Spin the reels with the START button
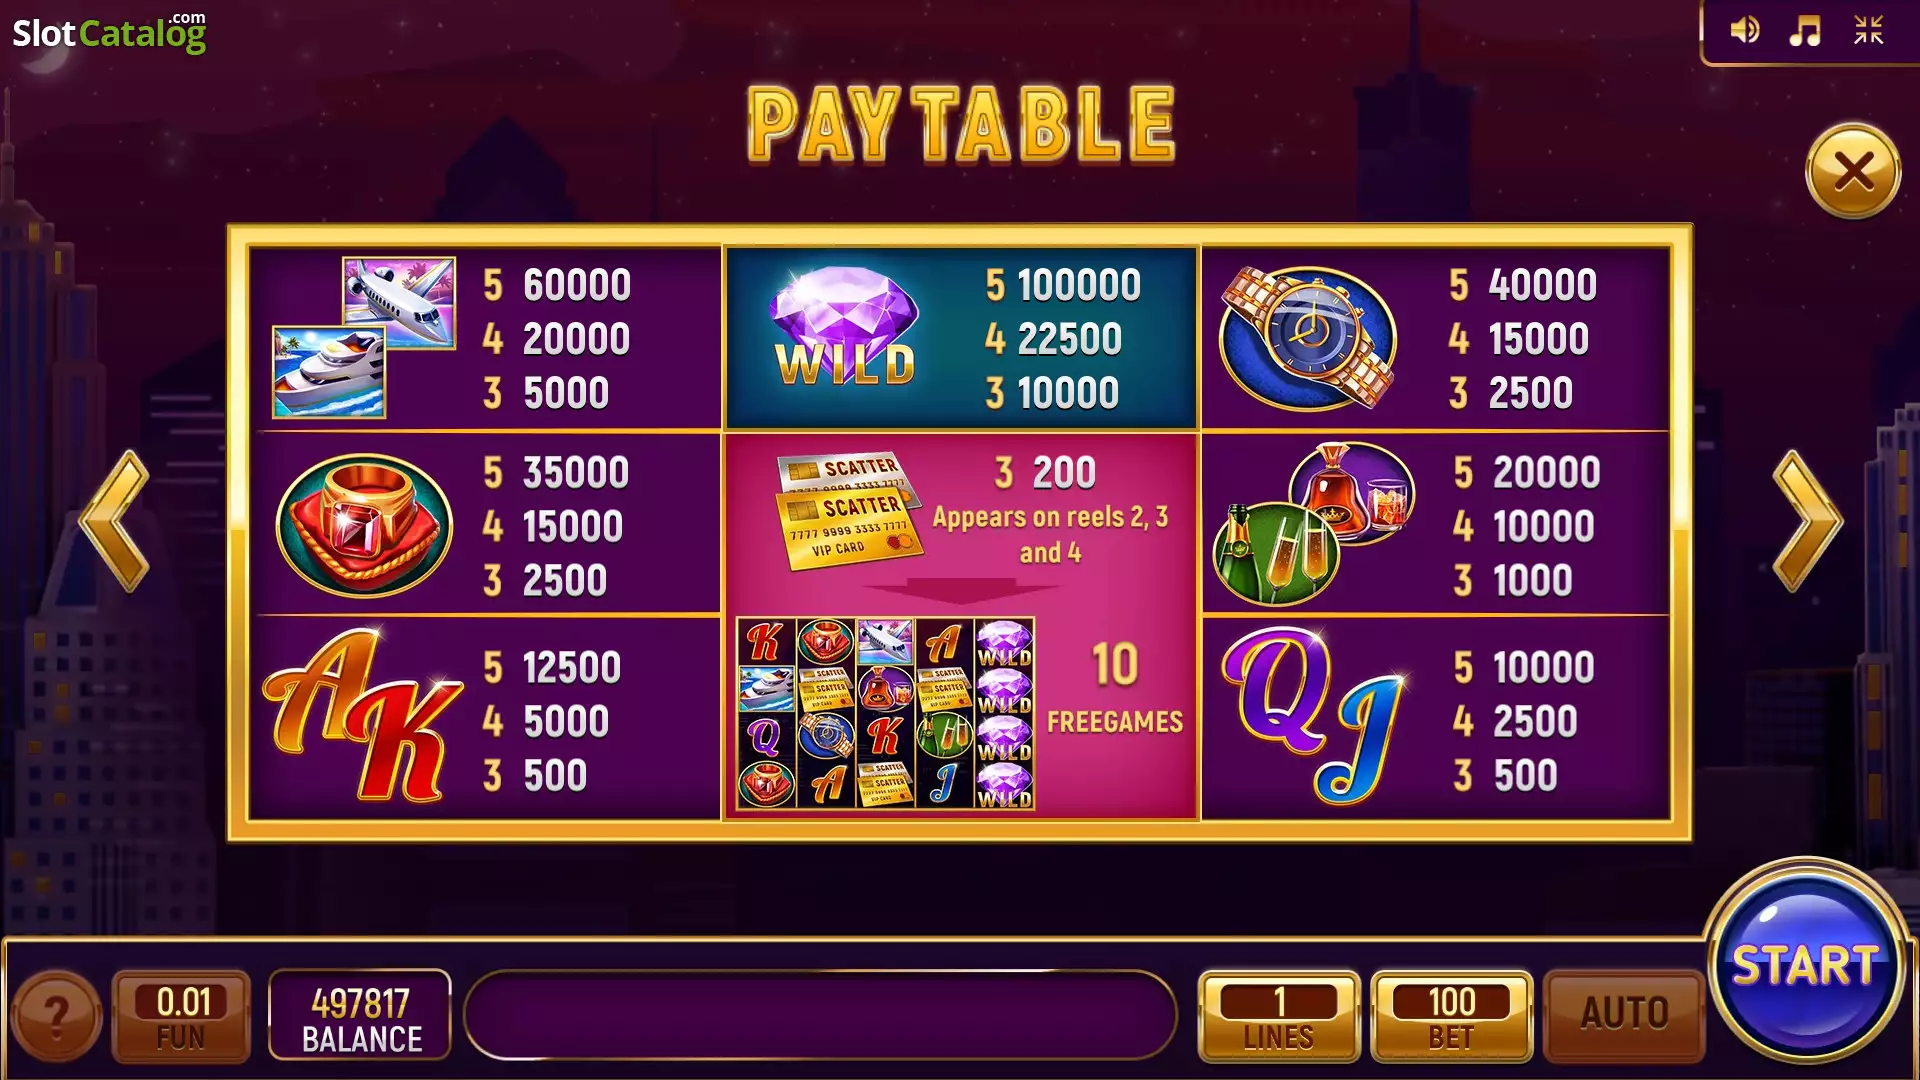Image resolution: width=1920 pixels, height=1080 pixels. coord(1806,963)
